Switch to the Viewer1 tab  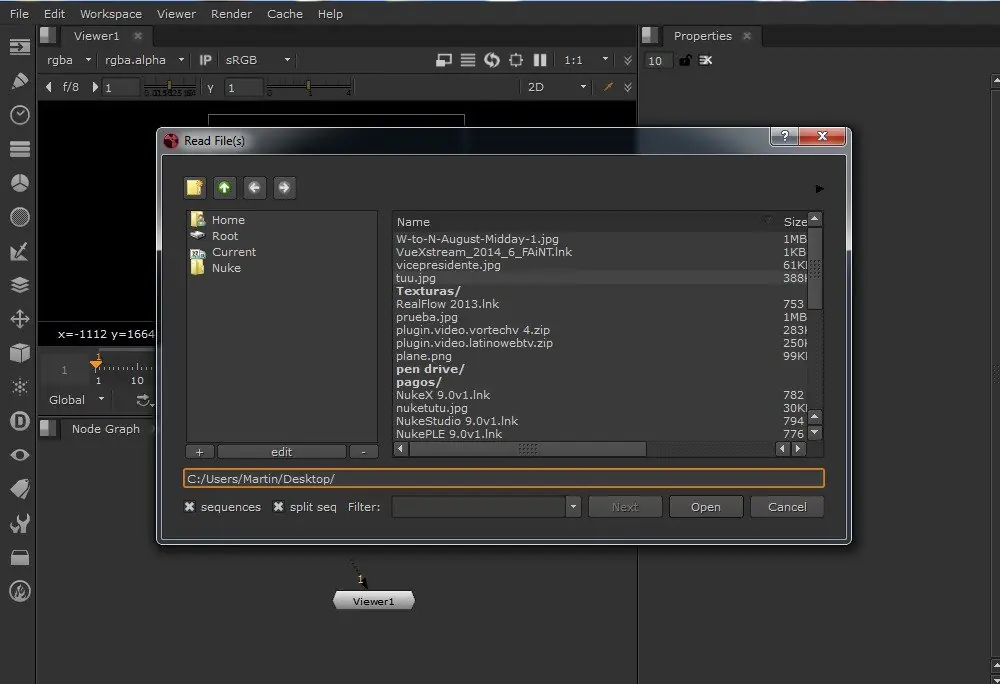tap(96, 36)
